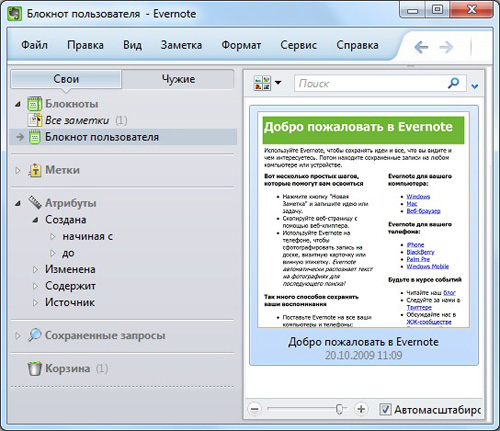Switch to the Чужие tab

[178, 79]
